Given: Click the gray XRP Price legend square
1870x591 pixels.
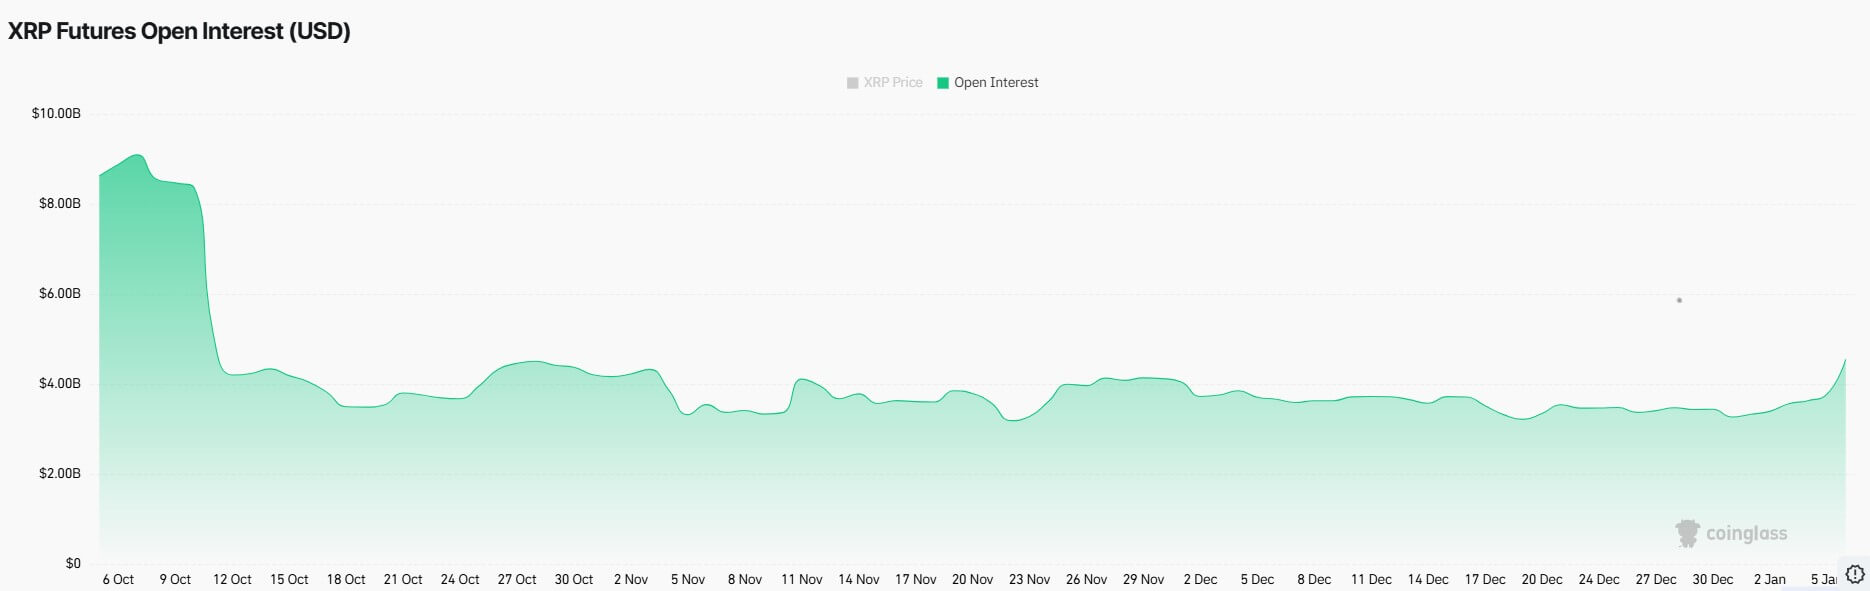Looking at the screenshot, I should (852, 83).
